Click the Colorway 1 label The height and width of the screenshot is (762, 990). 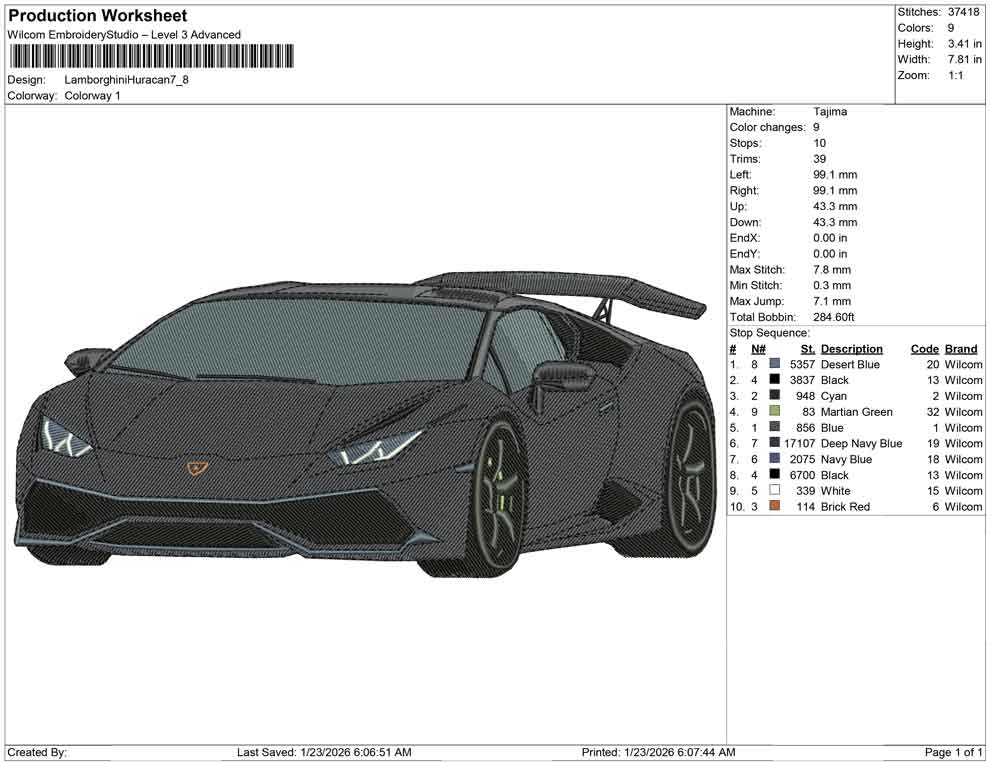[x=95, y=96]
